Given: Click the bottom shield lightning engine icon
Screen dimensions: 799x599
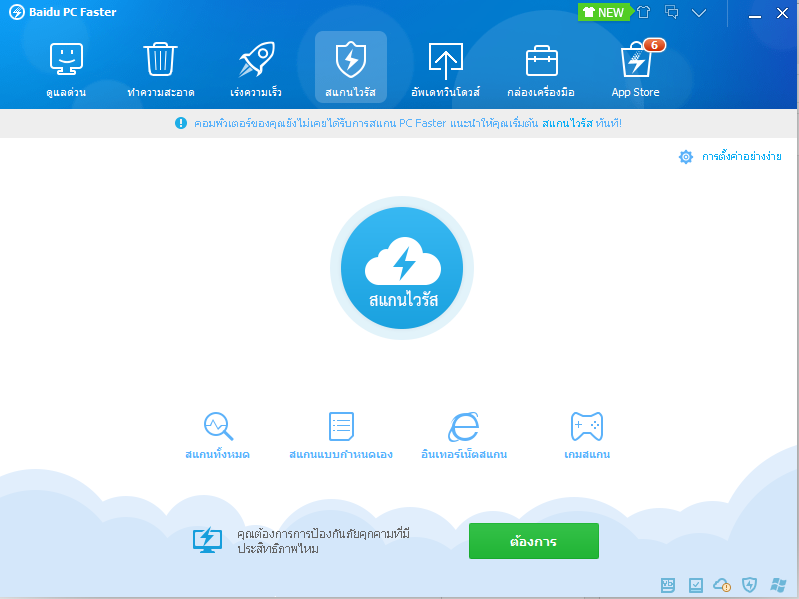Looking at the screenshot, I should click(750, 585).
